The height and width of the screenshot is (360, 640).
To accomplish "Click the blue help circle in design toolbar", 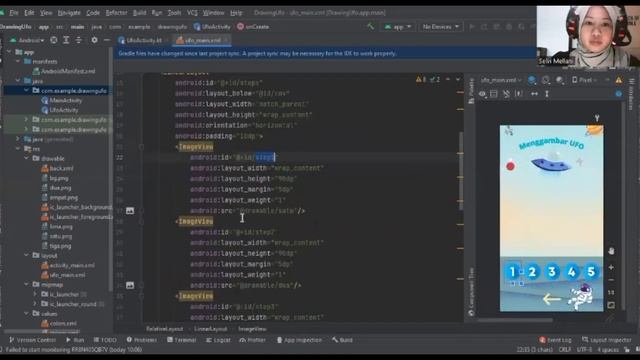I will [x=619, y=94].
